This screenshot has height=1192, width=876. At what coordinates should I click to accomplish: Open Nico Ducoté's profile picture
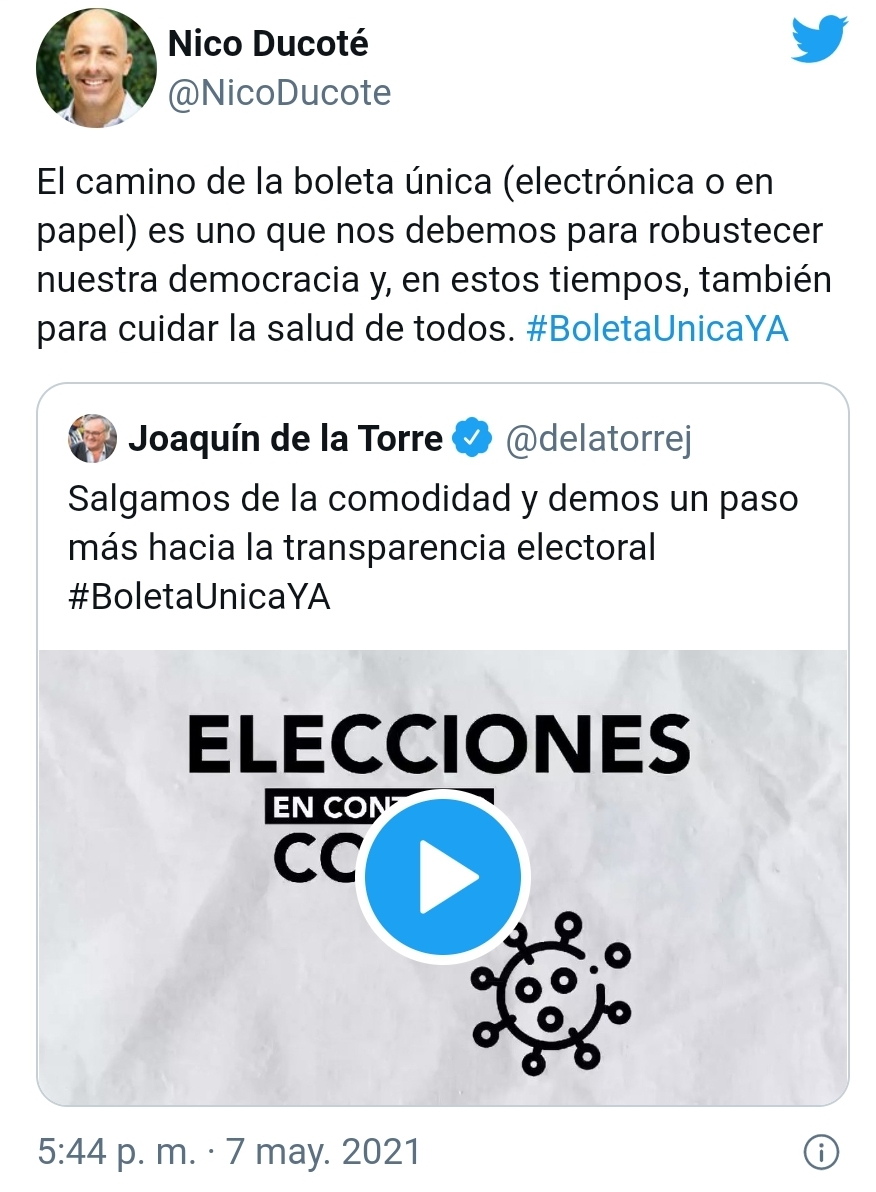(x=96, y=68)
